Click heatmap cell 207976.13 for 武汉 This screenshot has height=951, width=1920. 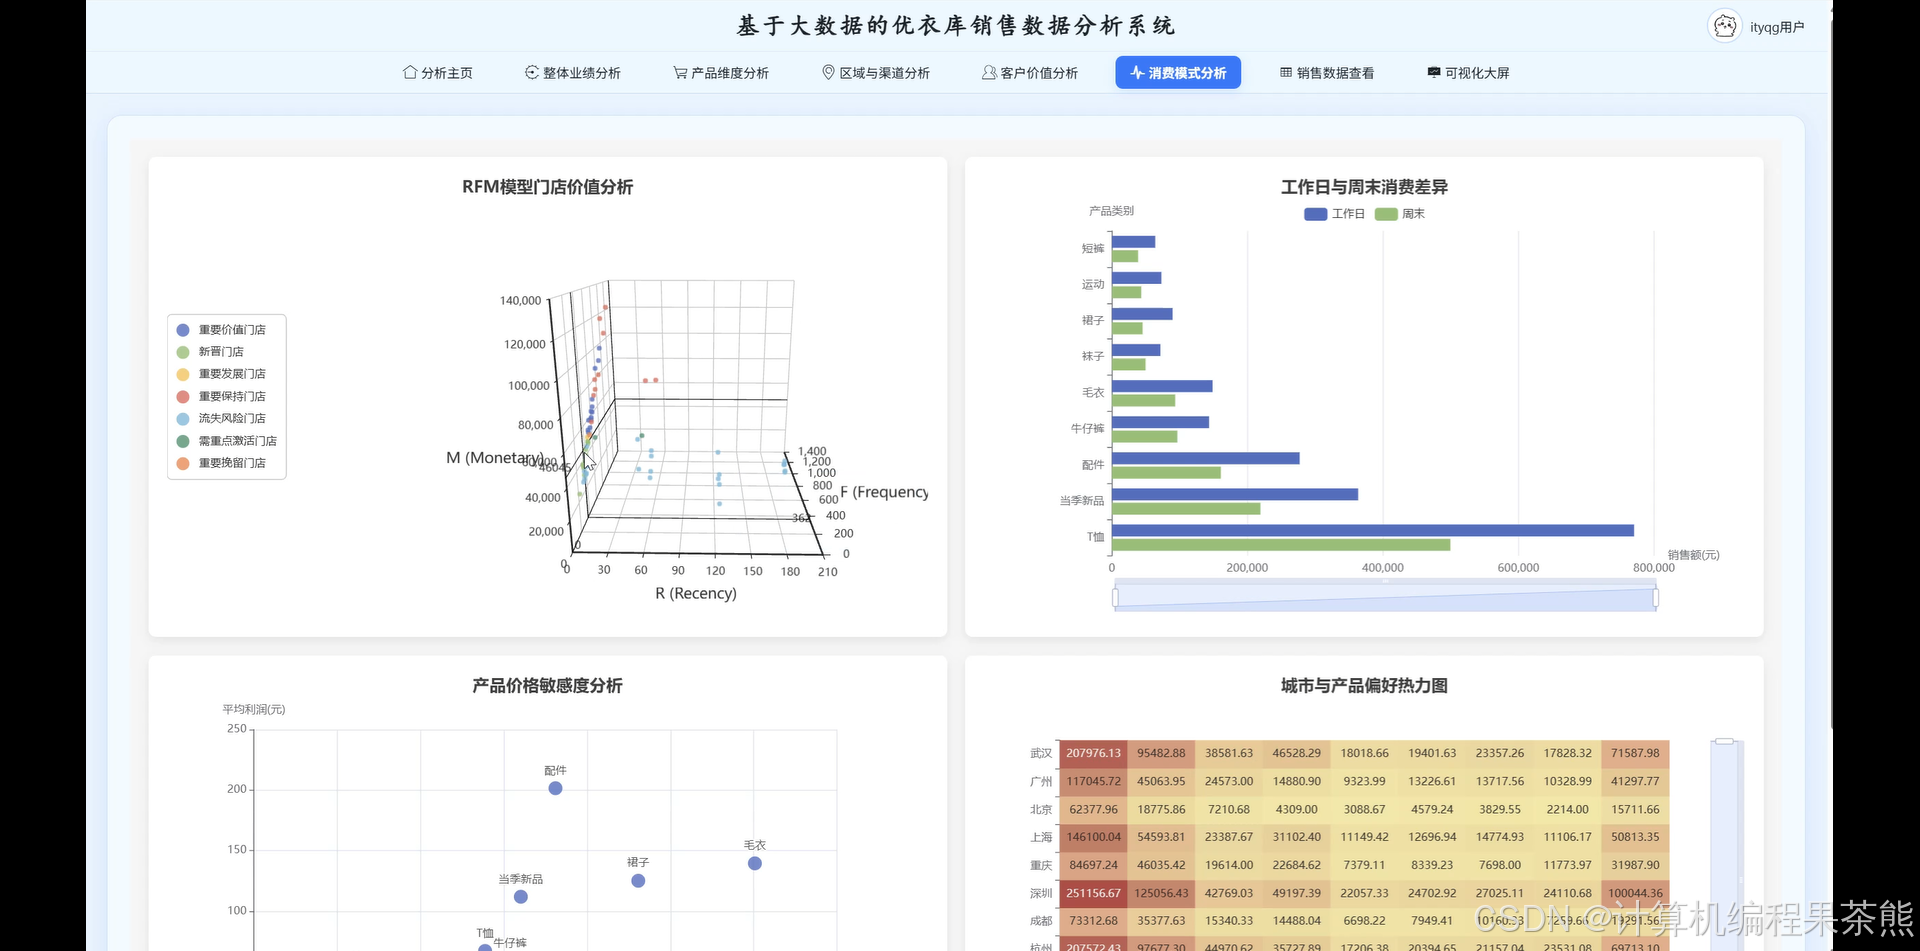click(1093, 753)
